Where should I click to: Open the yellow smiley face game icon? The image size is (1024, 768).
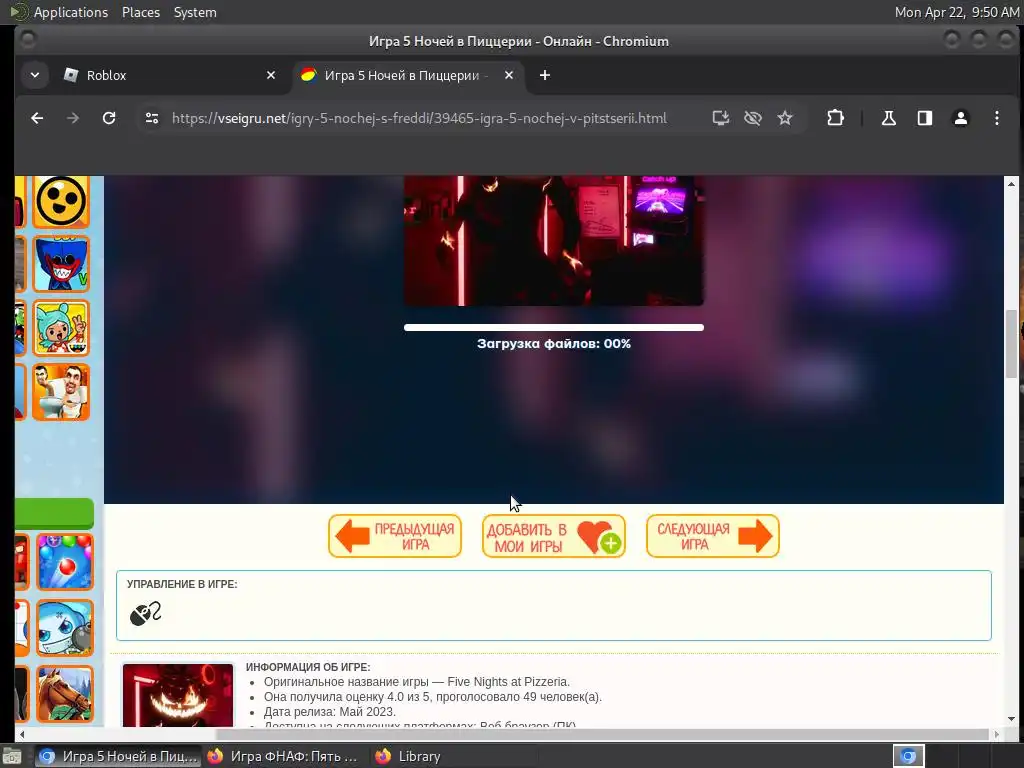point(61,202)
